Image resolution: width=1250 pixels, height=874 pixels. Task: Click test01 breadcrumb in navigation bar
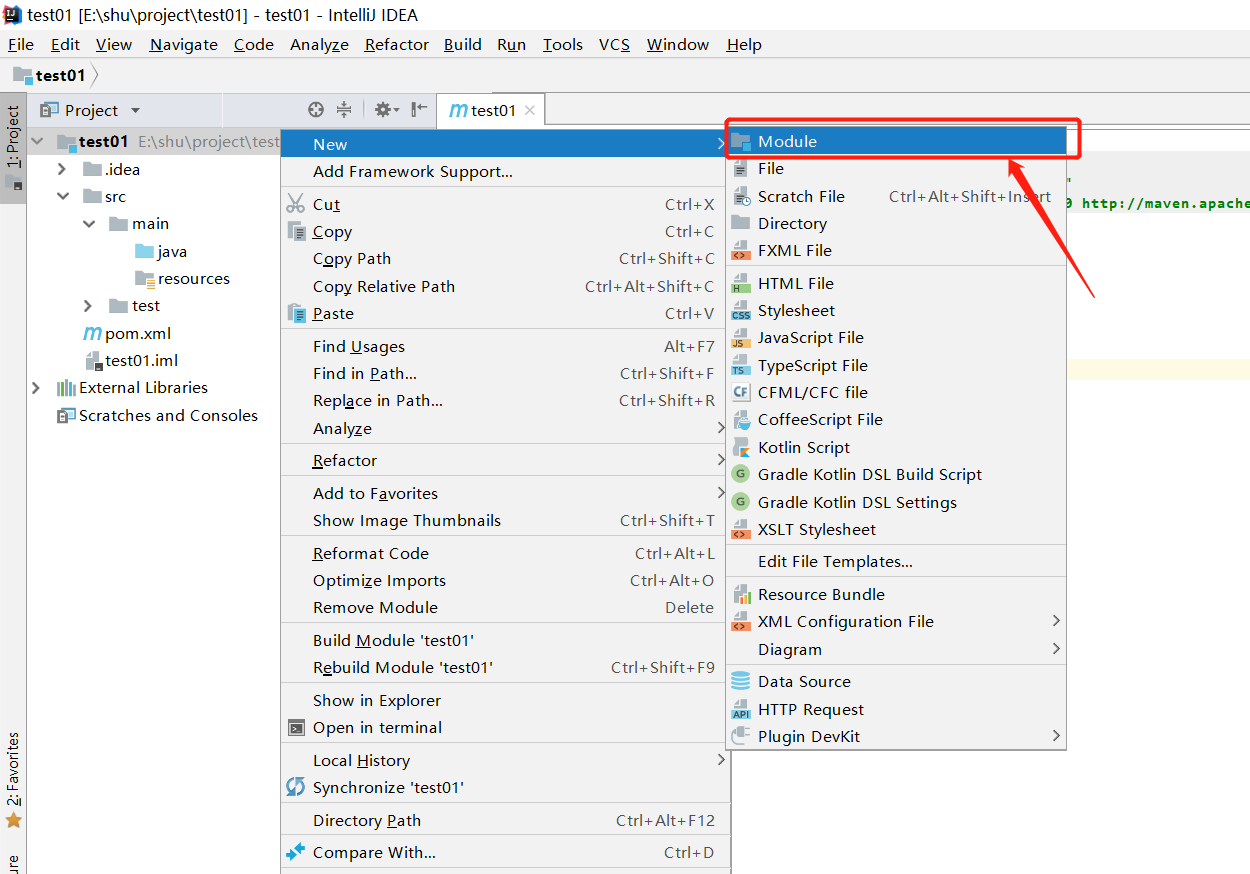(50, 75)
